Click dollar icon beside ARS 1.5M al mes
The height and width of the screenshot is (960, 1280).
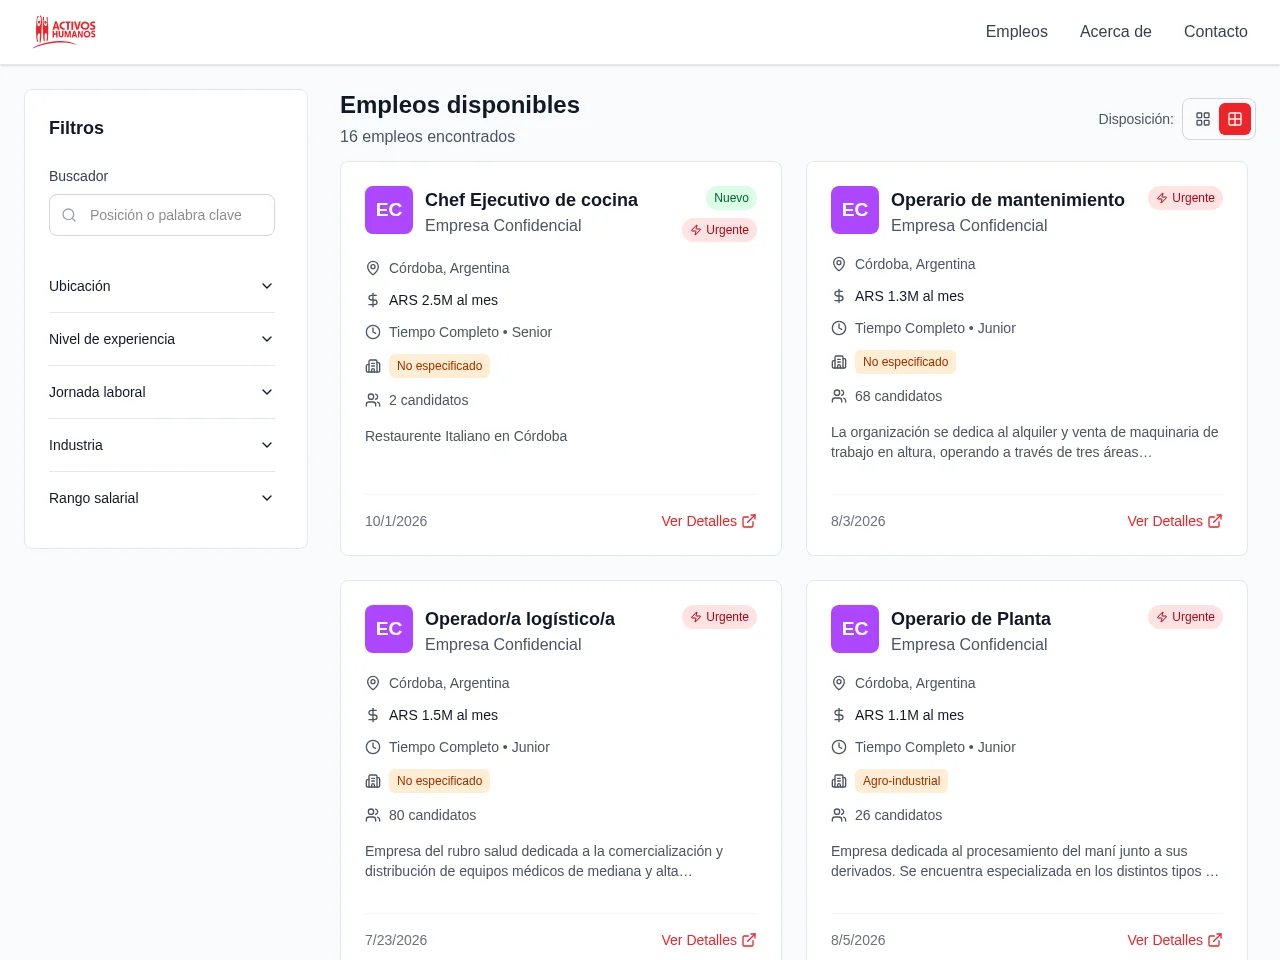[373, 715]
